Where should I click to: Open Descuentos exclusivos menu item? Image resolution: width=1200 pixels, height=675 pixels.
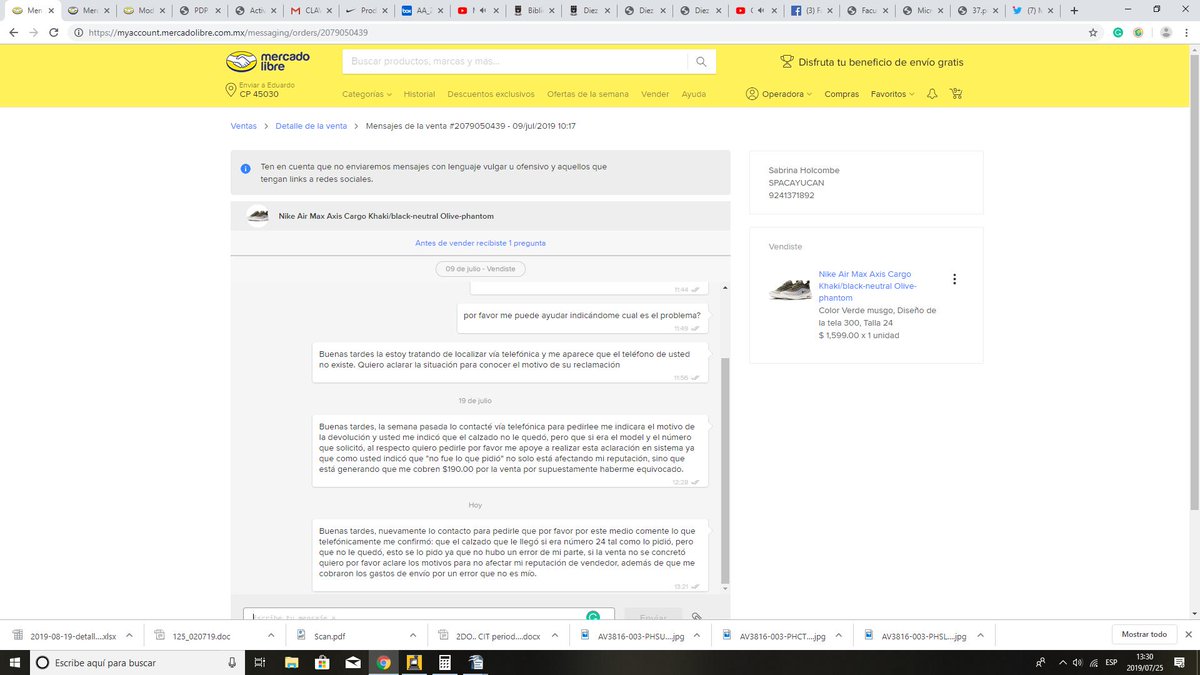(491, 94)
